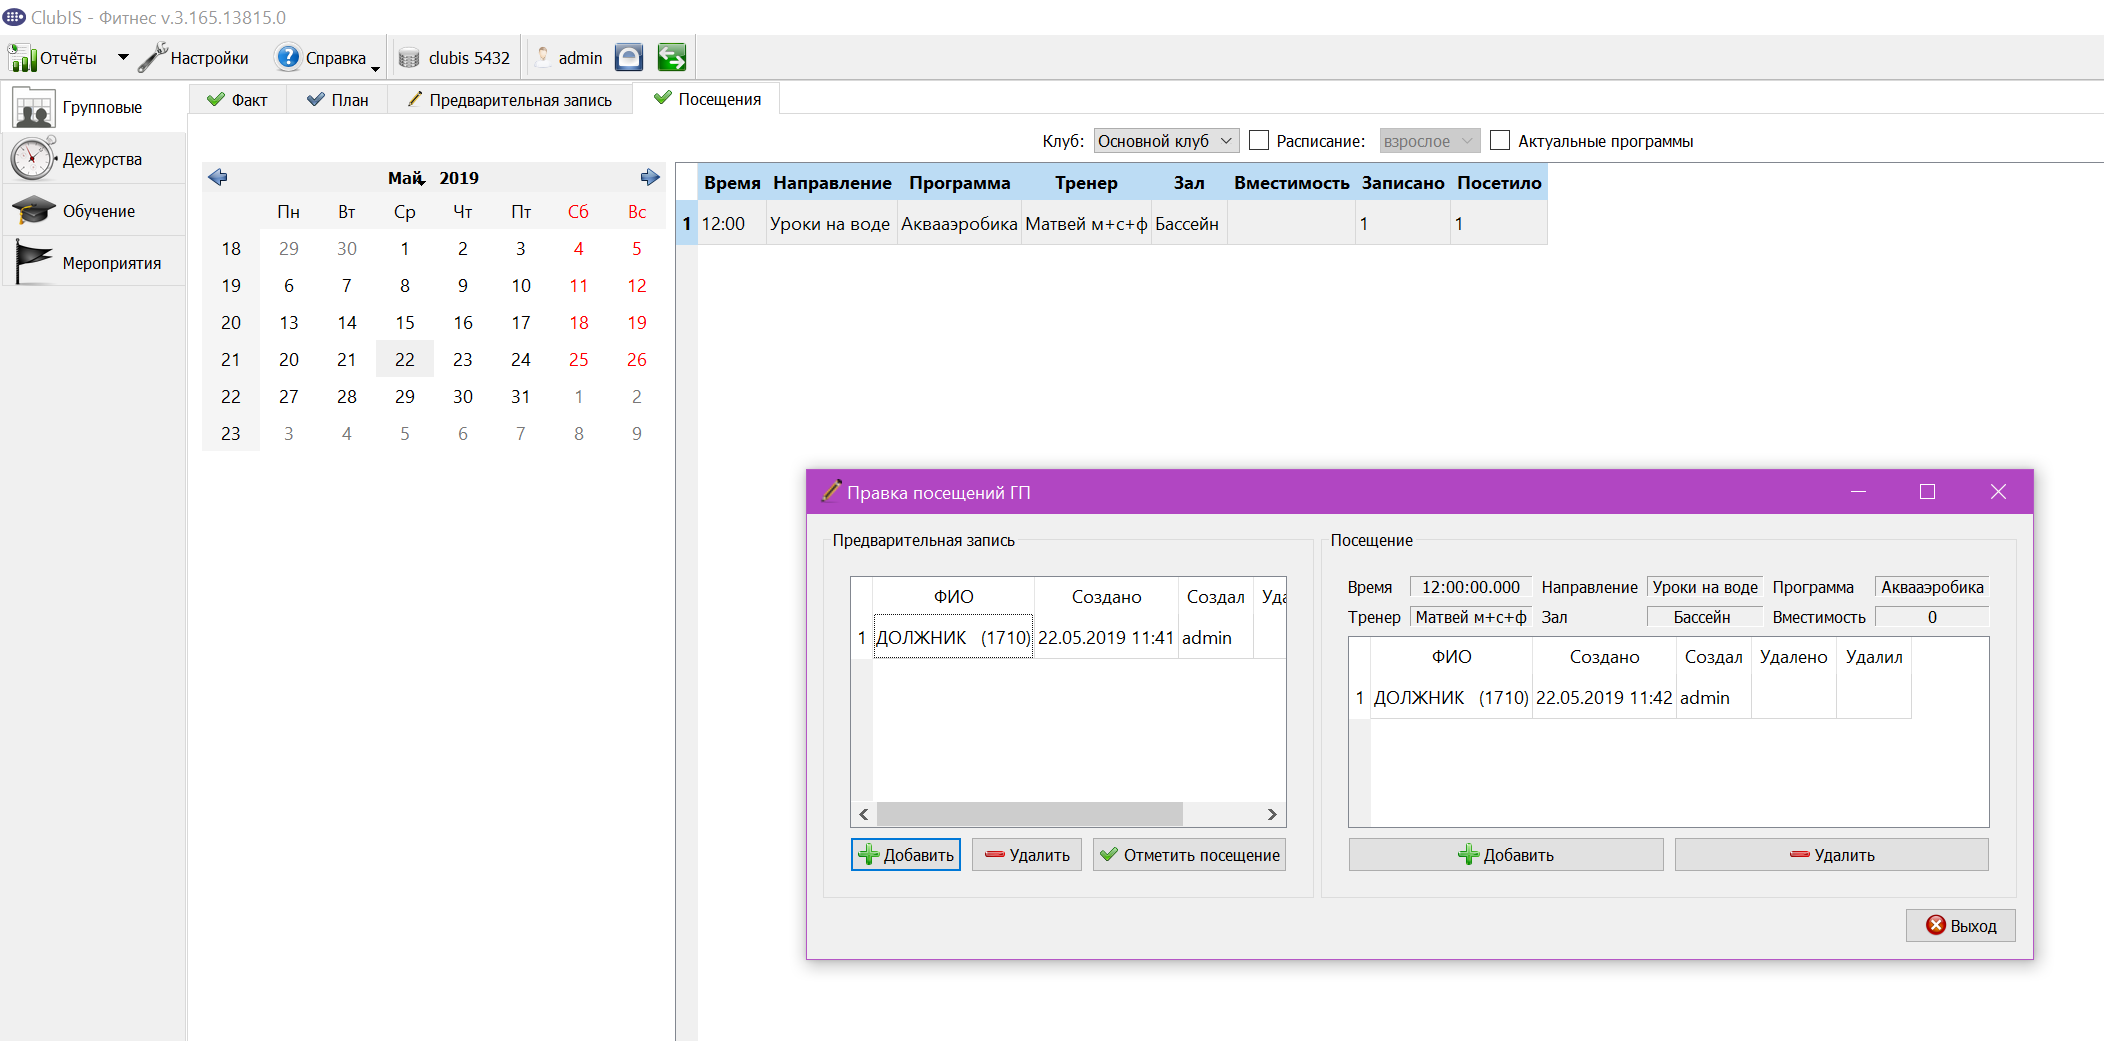Enable the Актуальные программы checkbox
This screenshot has width=2104, height=1041.
click(x=1500, y=140)
